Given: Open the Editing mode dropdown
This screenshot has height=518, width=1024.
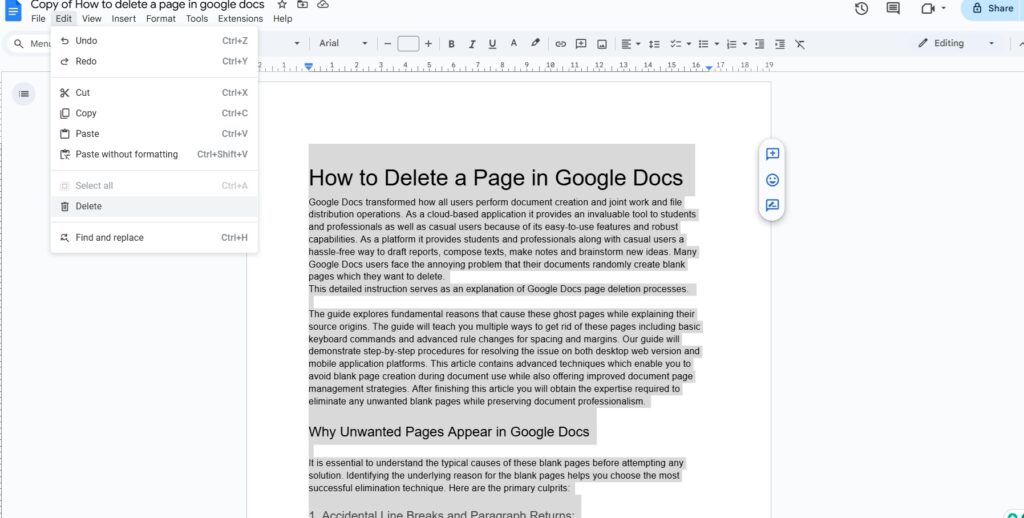Looking at the screenshot, I should pos(956,44).
